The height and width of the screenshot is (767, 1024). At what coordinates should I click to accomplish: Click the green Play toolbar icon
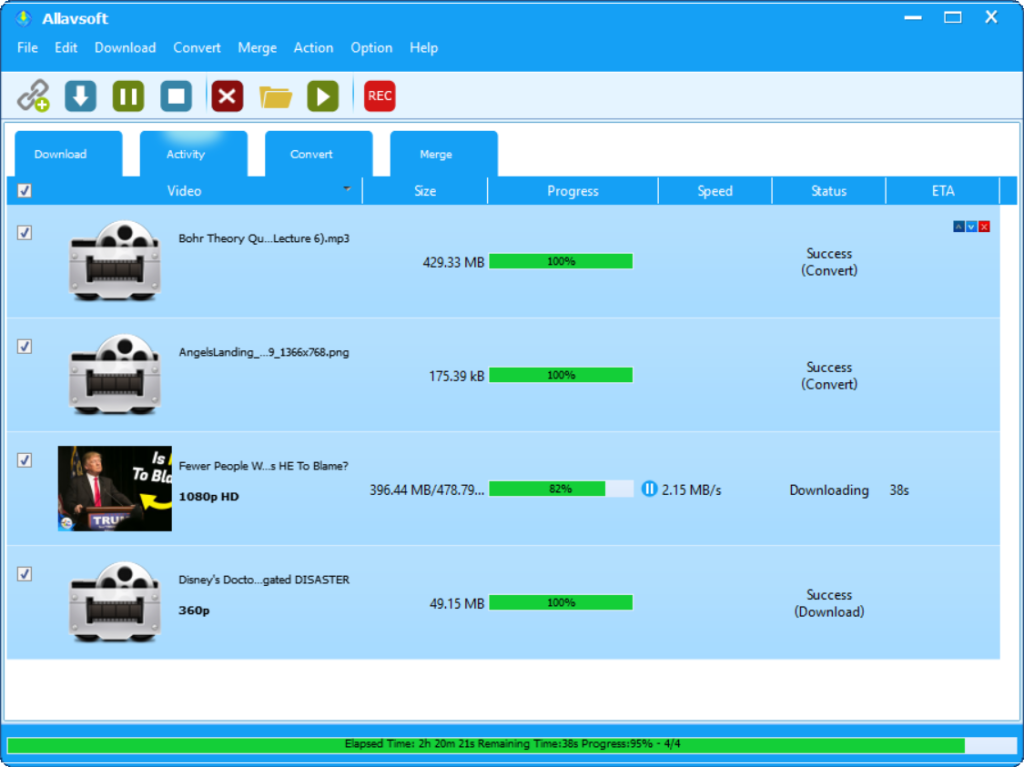[322, 95]
